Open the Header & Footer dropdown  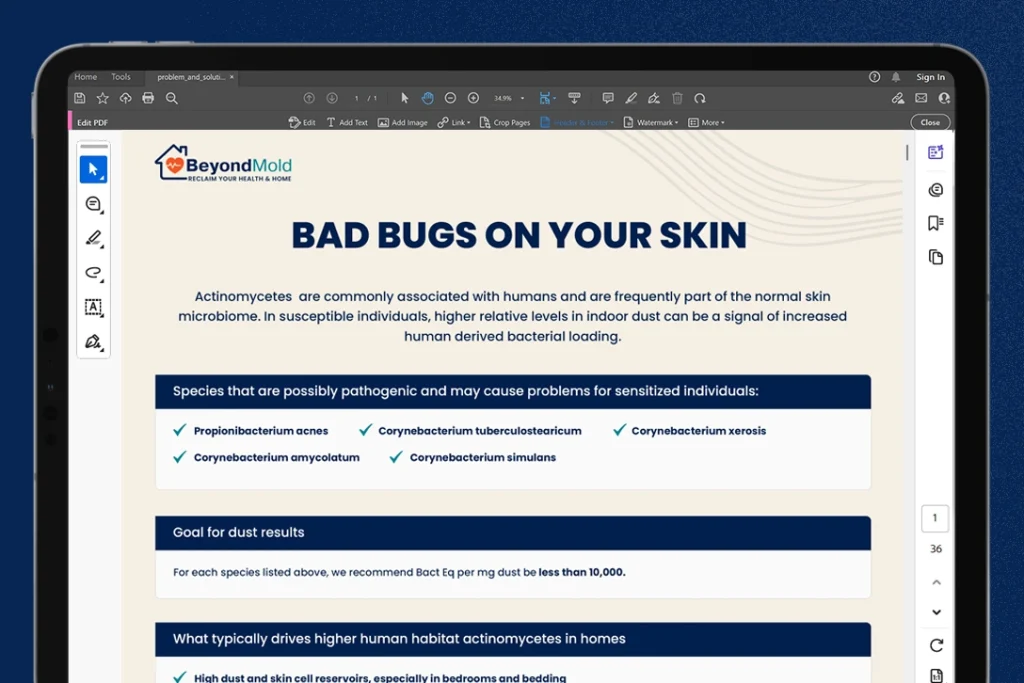(577, 122)
